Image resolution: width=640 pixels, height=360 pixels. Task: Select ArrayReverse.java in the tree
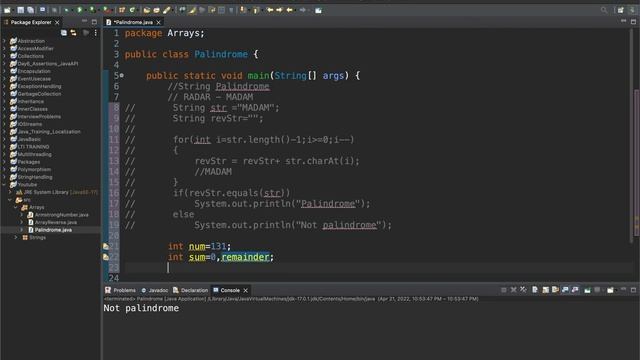pyautogui.click(x=56, y=222)
